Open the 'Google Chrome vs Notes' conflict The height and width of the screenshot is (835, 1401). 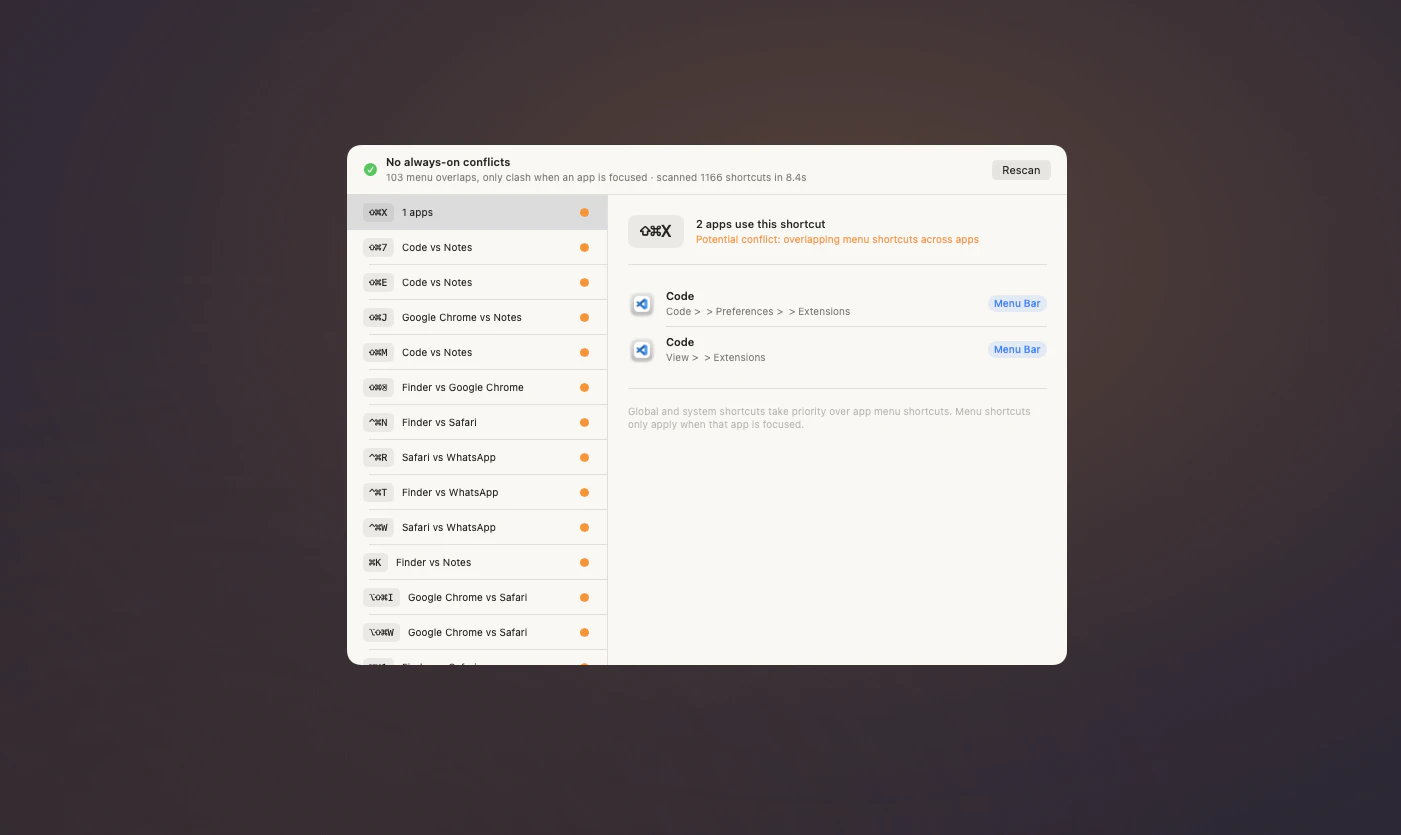click(x=477, y=317)
